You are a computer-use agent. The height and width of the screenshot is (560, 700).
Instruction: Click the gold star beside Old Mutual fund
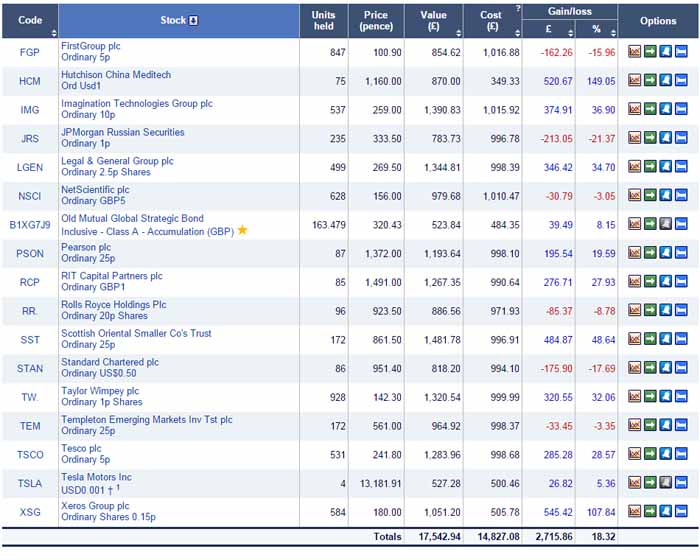pyautogui.click(x=242, y=230)
